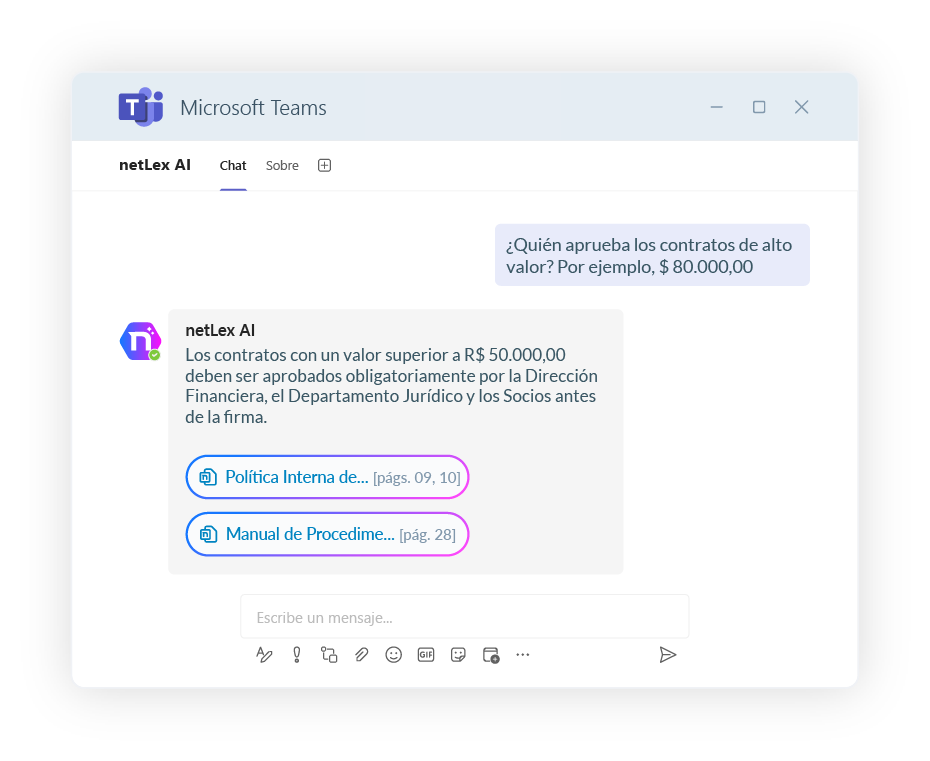The image size is (930, 761).
Task: Open the Sobre tab
Action: 282,165
